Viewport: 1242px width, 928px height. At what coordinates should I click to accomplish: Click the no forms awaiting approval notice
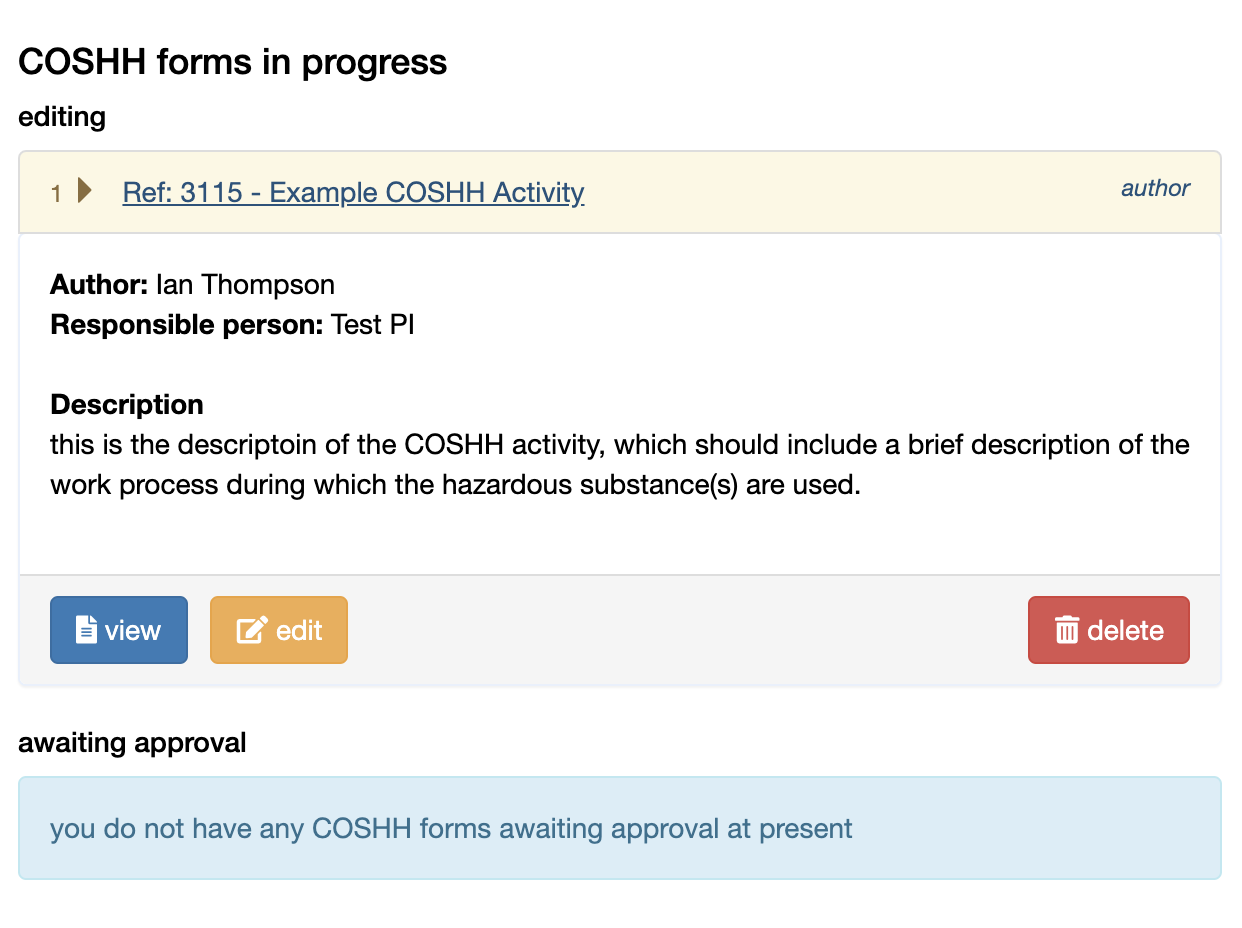tap(451, 828)
